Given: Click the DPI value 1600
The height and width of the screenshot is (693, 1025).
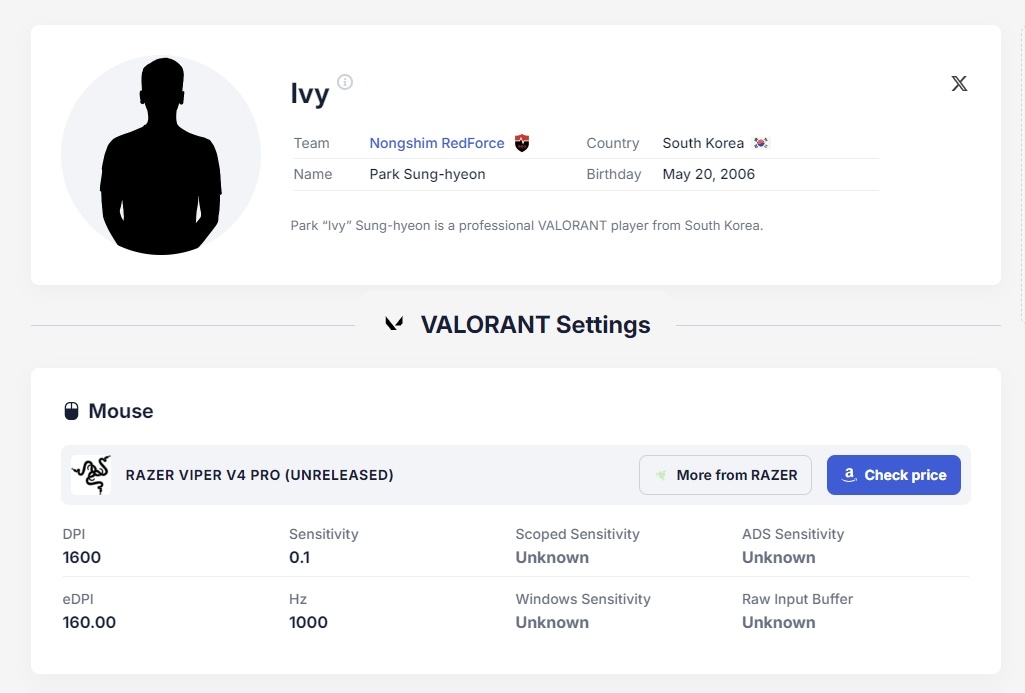Looking at the screenshot, I should point(82,557).
